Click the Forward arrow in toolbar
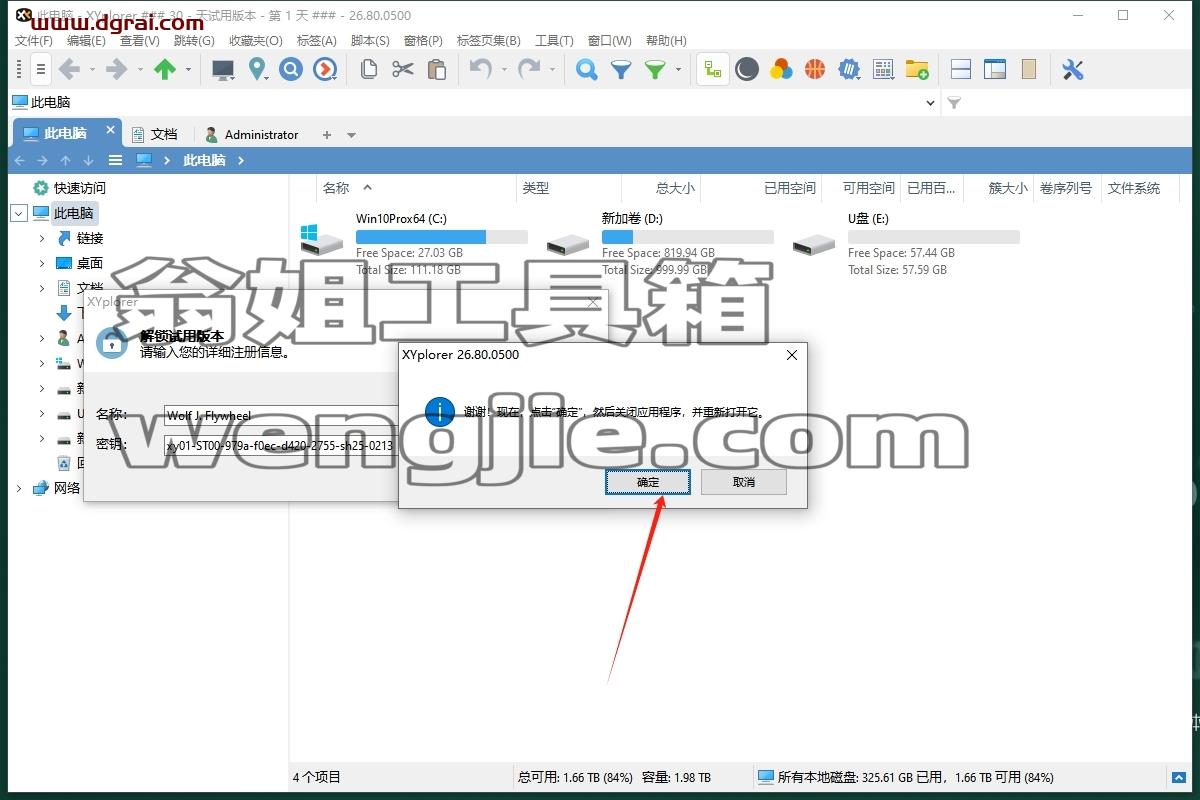Screen dimensions: 1200x800 [117, 69]
